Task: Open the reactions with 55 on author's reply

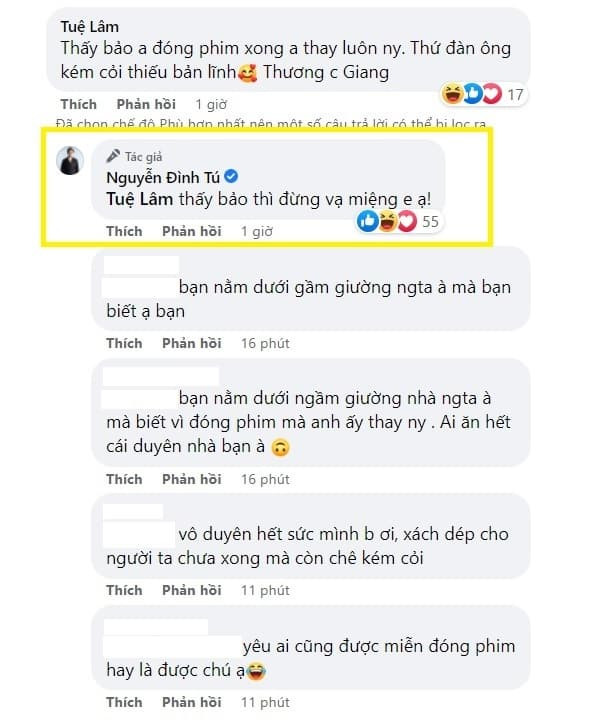Action: [x=399, y=221]
